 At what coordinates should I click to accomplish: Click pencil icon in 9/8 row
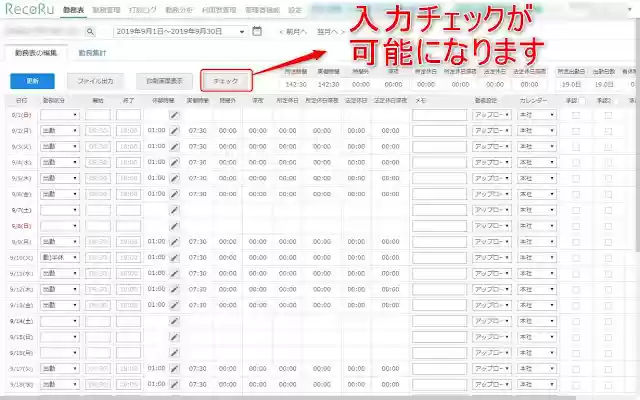174,226
